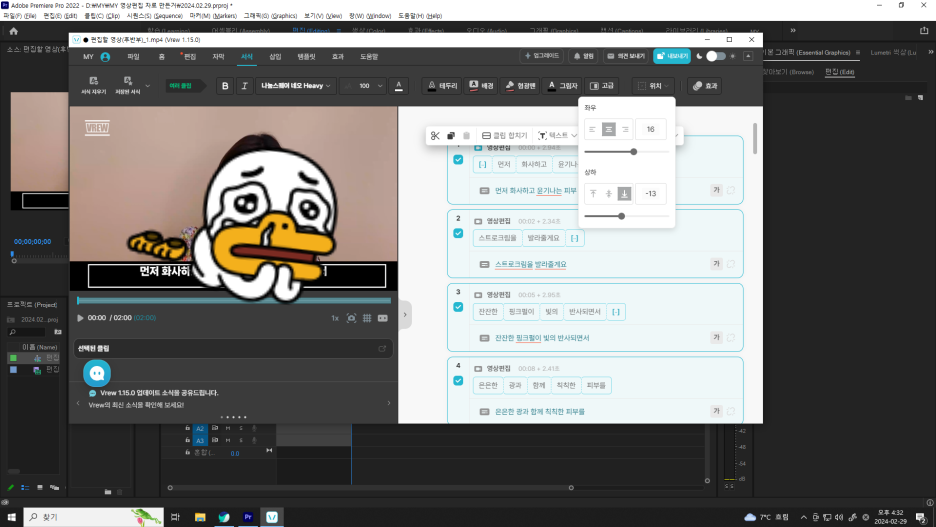The image size is (936, 527).
Task: Open the Vrew chat support bubble
Action: [x=97, y=374]
